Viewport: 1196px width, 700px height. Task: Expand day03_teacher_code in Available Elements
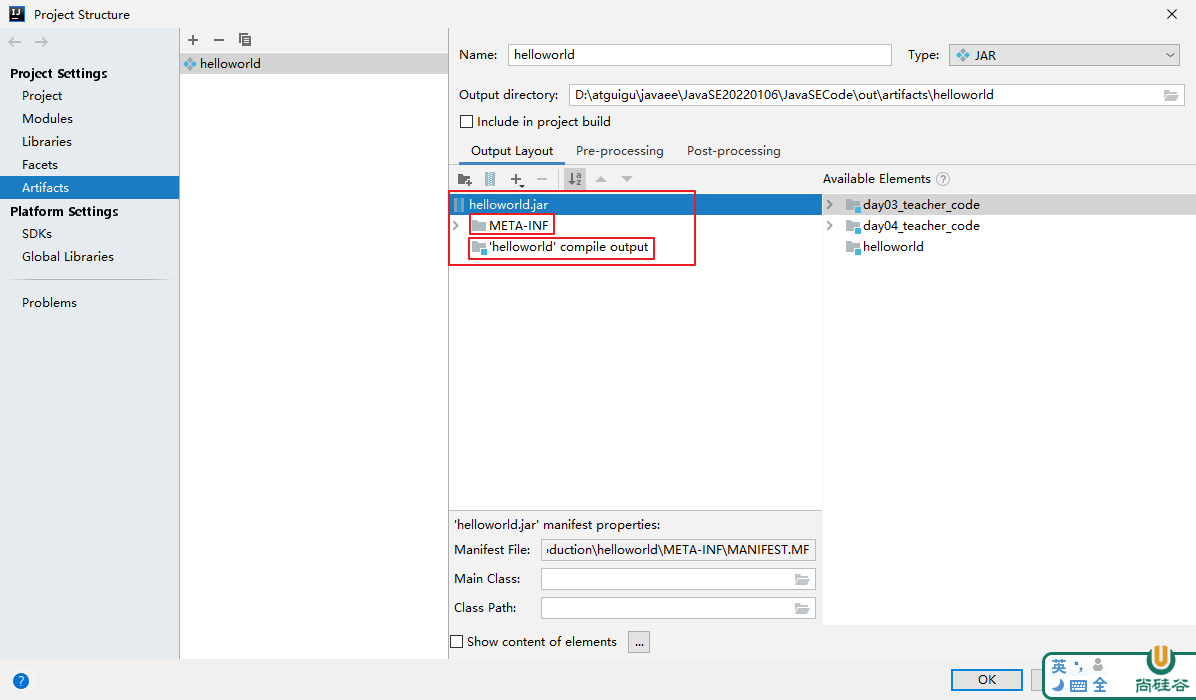click(x=829, y=205)
